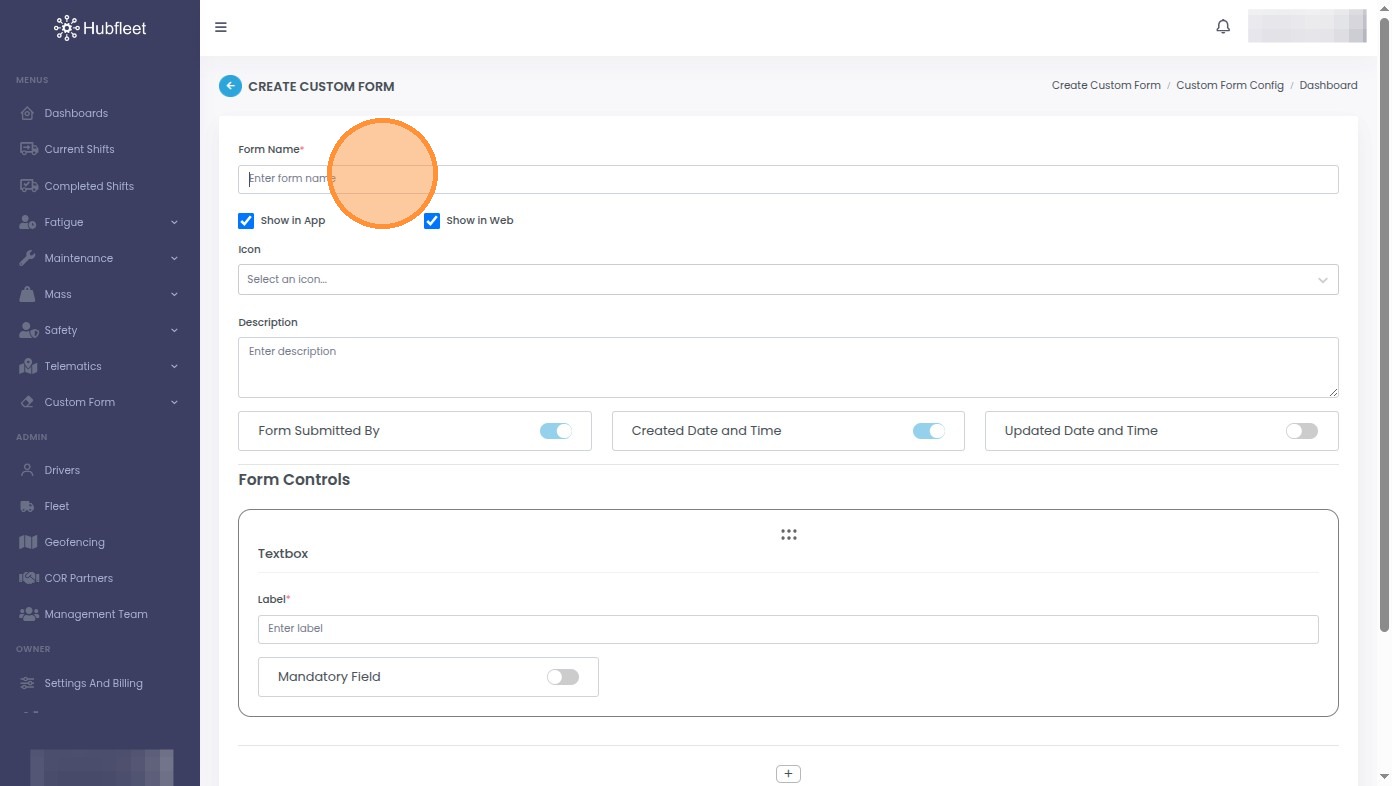The image size is (1392, 786).
Task: Click the Safety icon in sidebar
Action: point(28,330)
